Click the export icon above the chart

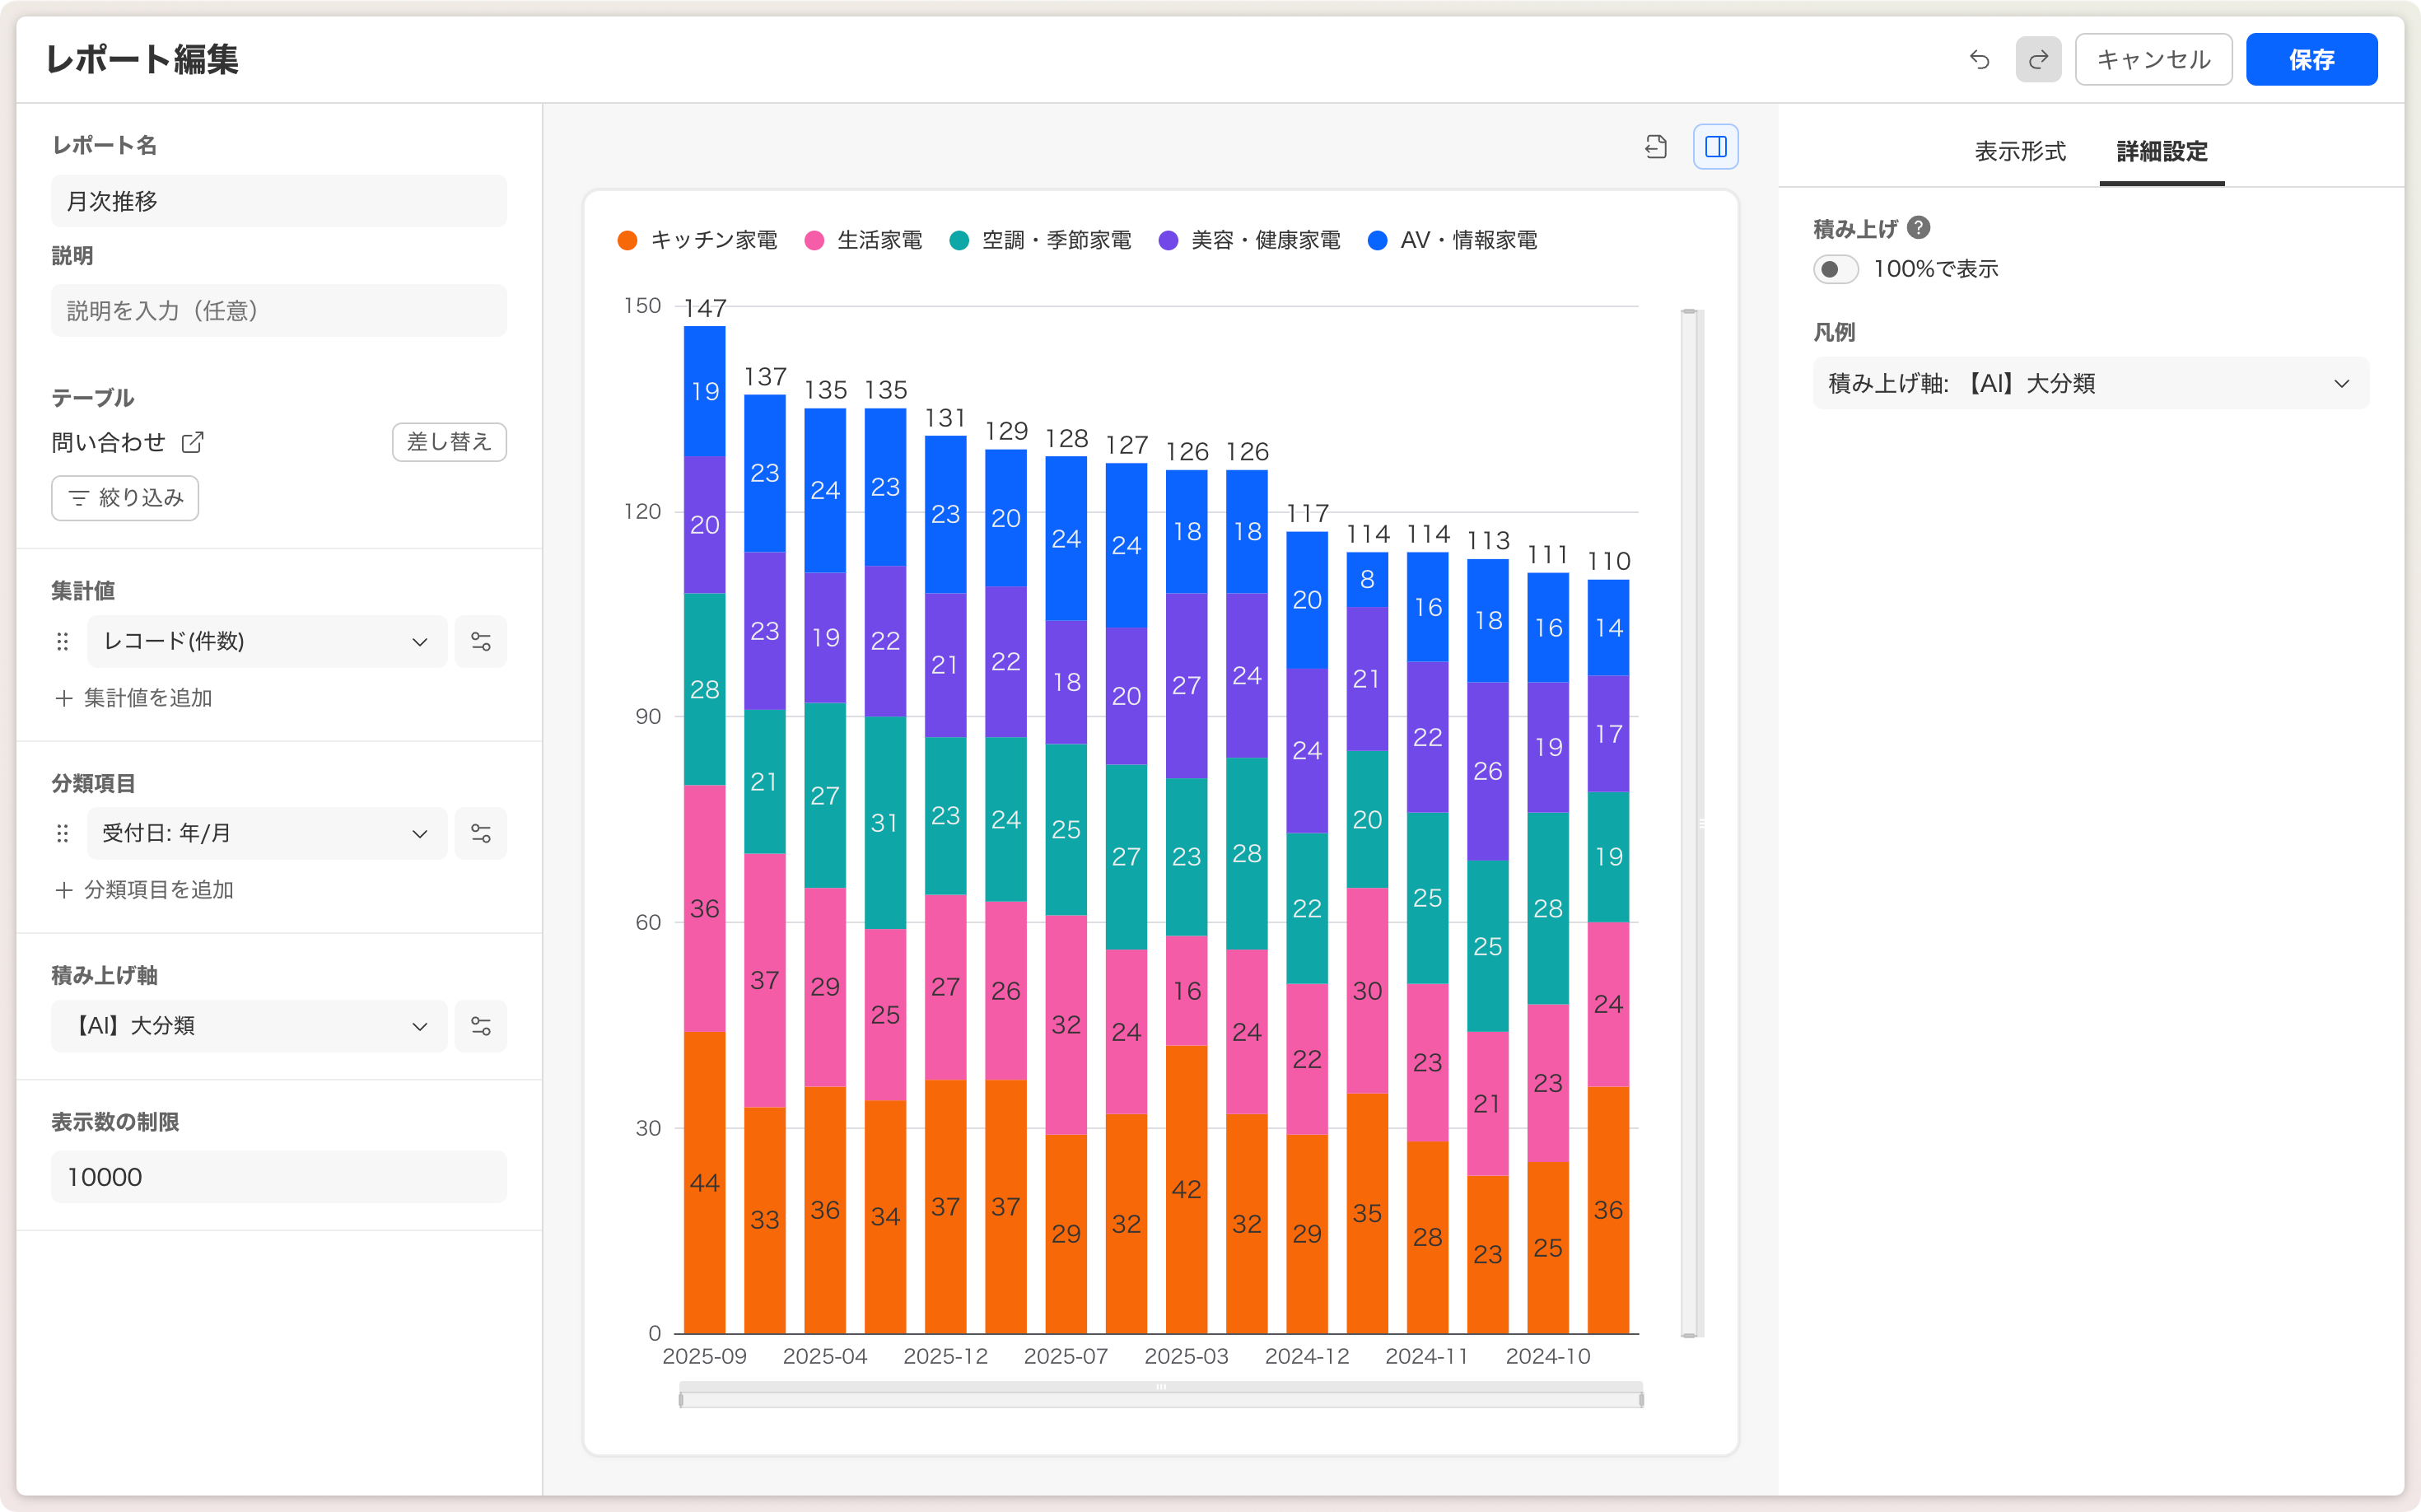click(x=1656, y=147)
